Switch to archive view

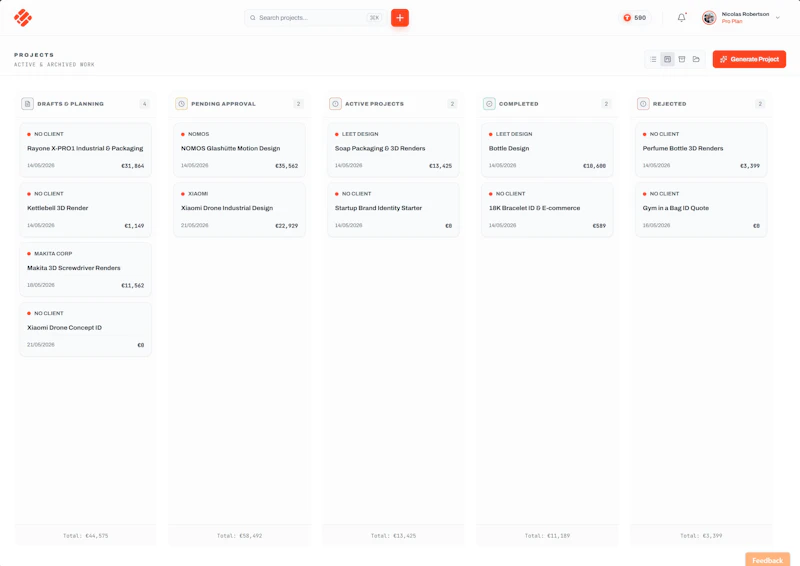click(682, 59)
